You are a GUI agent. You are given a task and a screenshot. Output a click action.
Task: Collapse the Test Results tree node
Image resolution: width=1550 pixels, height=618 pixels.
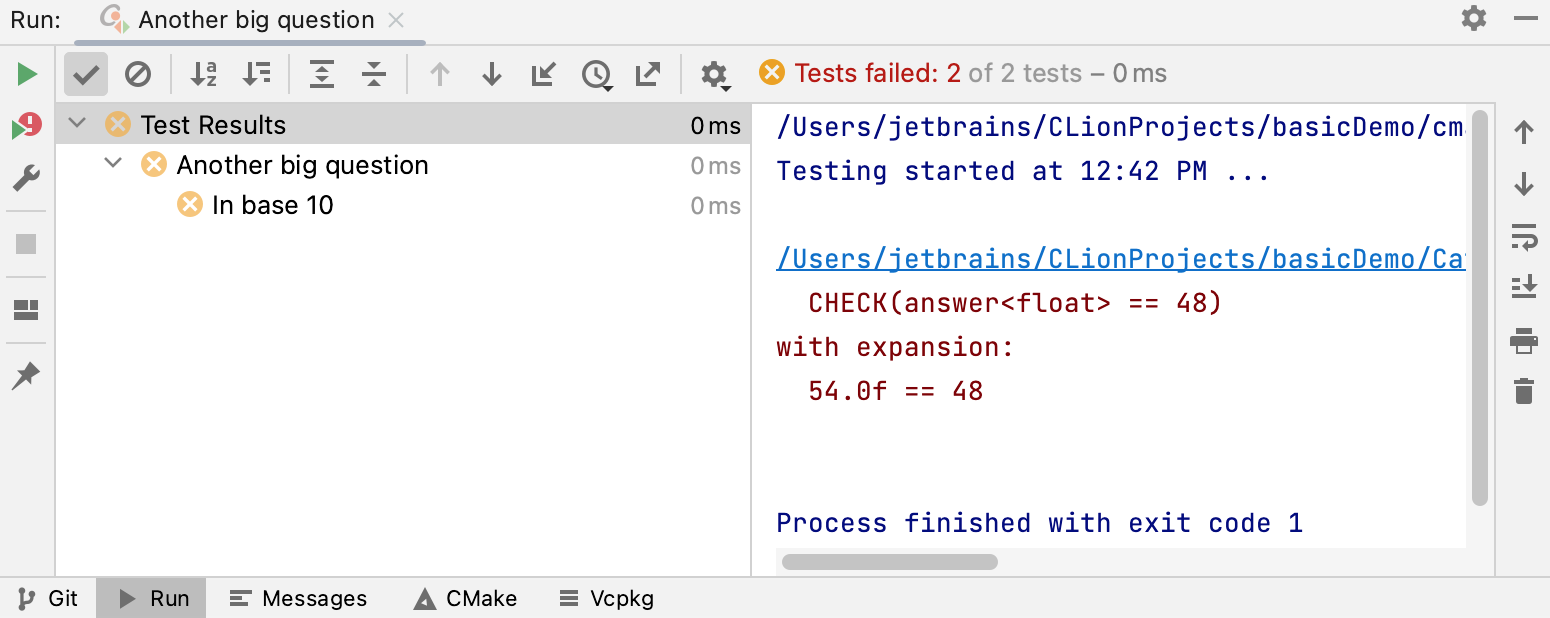point(77,125)
